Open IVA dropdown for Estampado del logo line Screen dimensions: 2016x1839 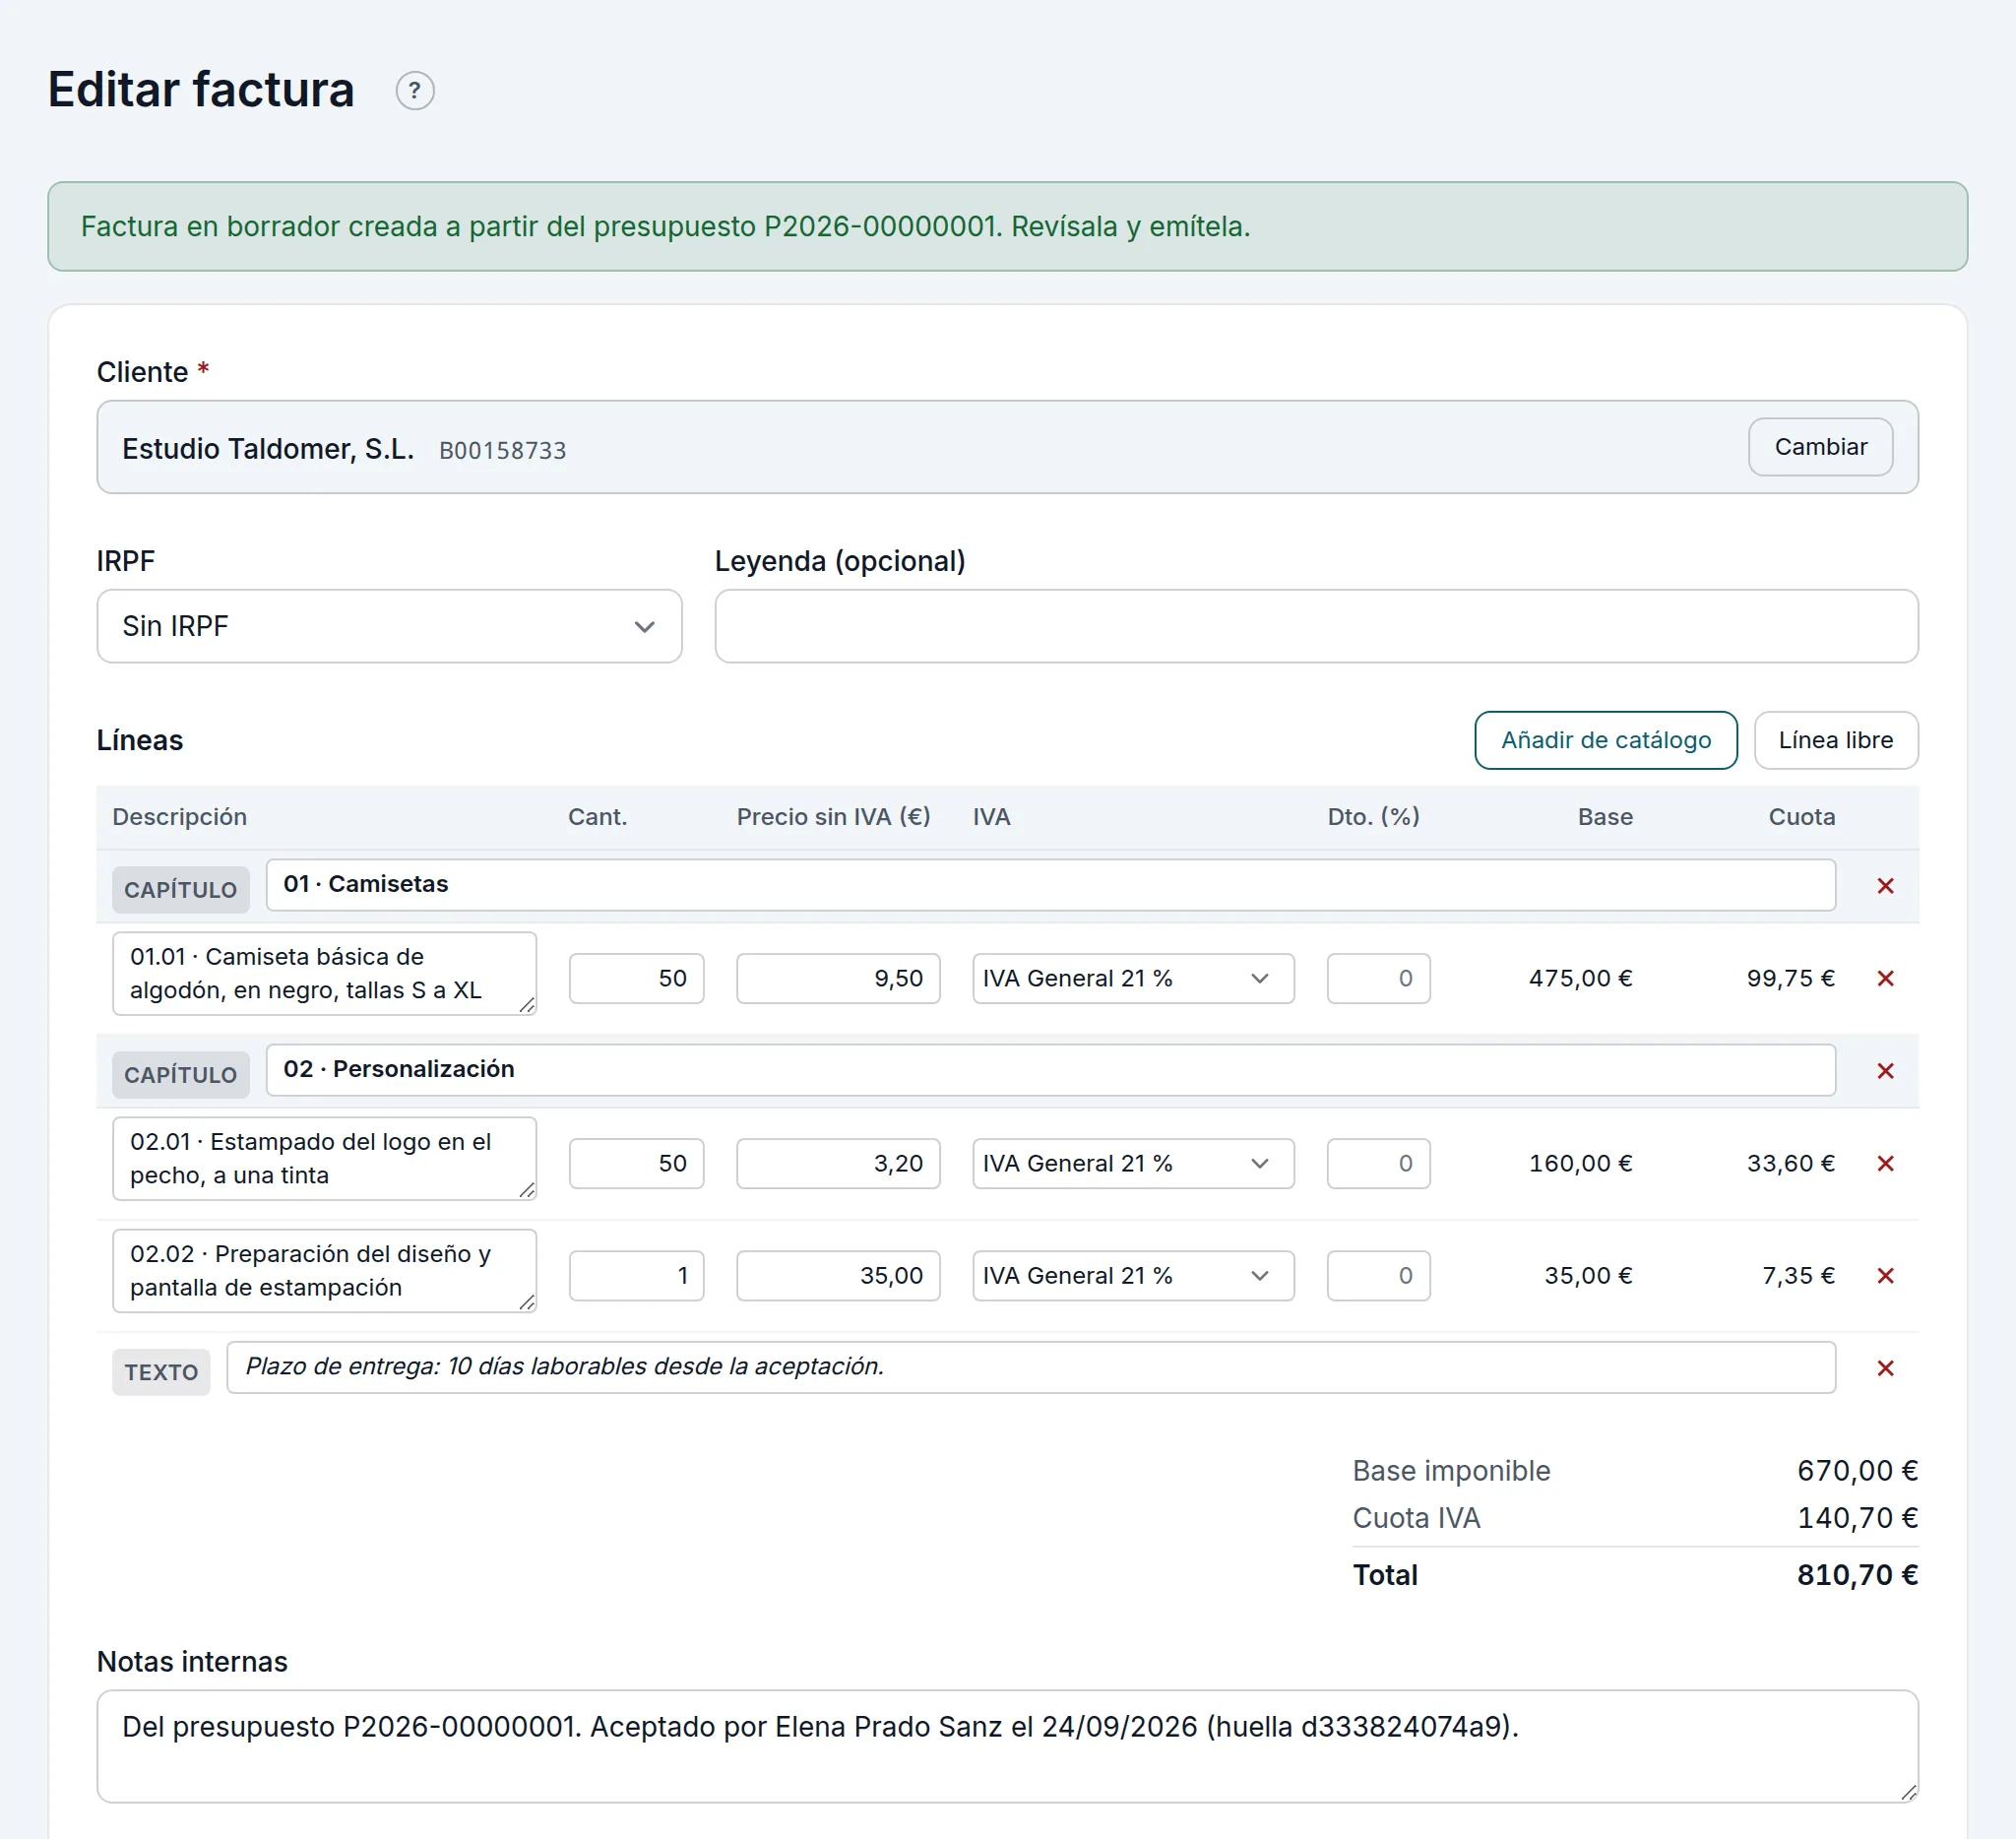pos(1133,1163)
